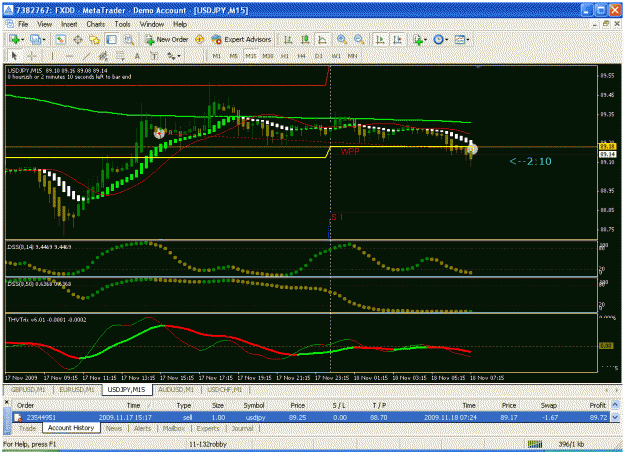Open the Help menu
The image size is (625, 452).
tap(180, 24)
